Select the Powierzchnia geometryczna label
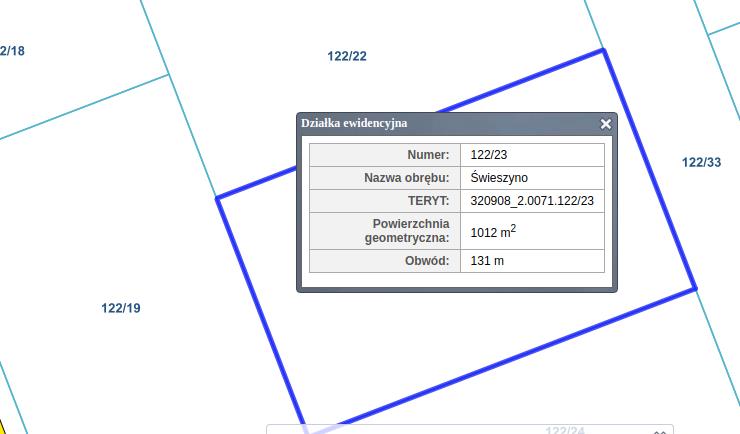The image size is (740, 434). [x=385, y=231]
